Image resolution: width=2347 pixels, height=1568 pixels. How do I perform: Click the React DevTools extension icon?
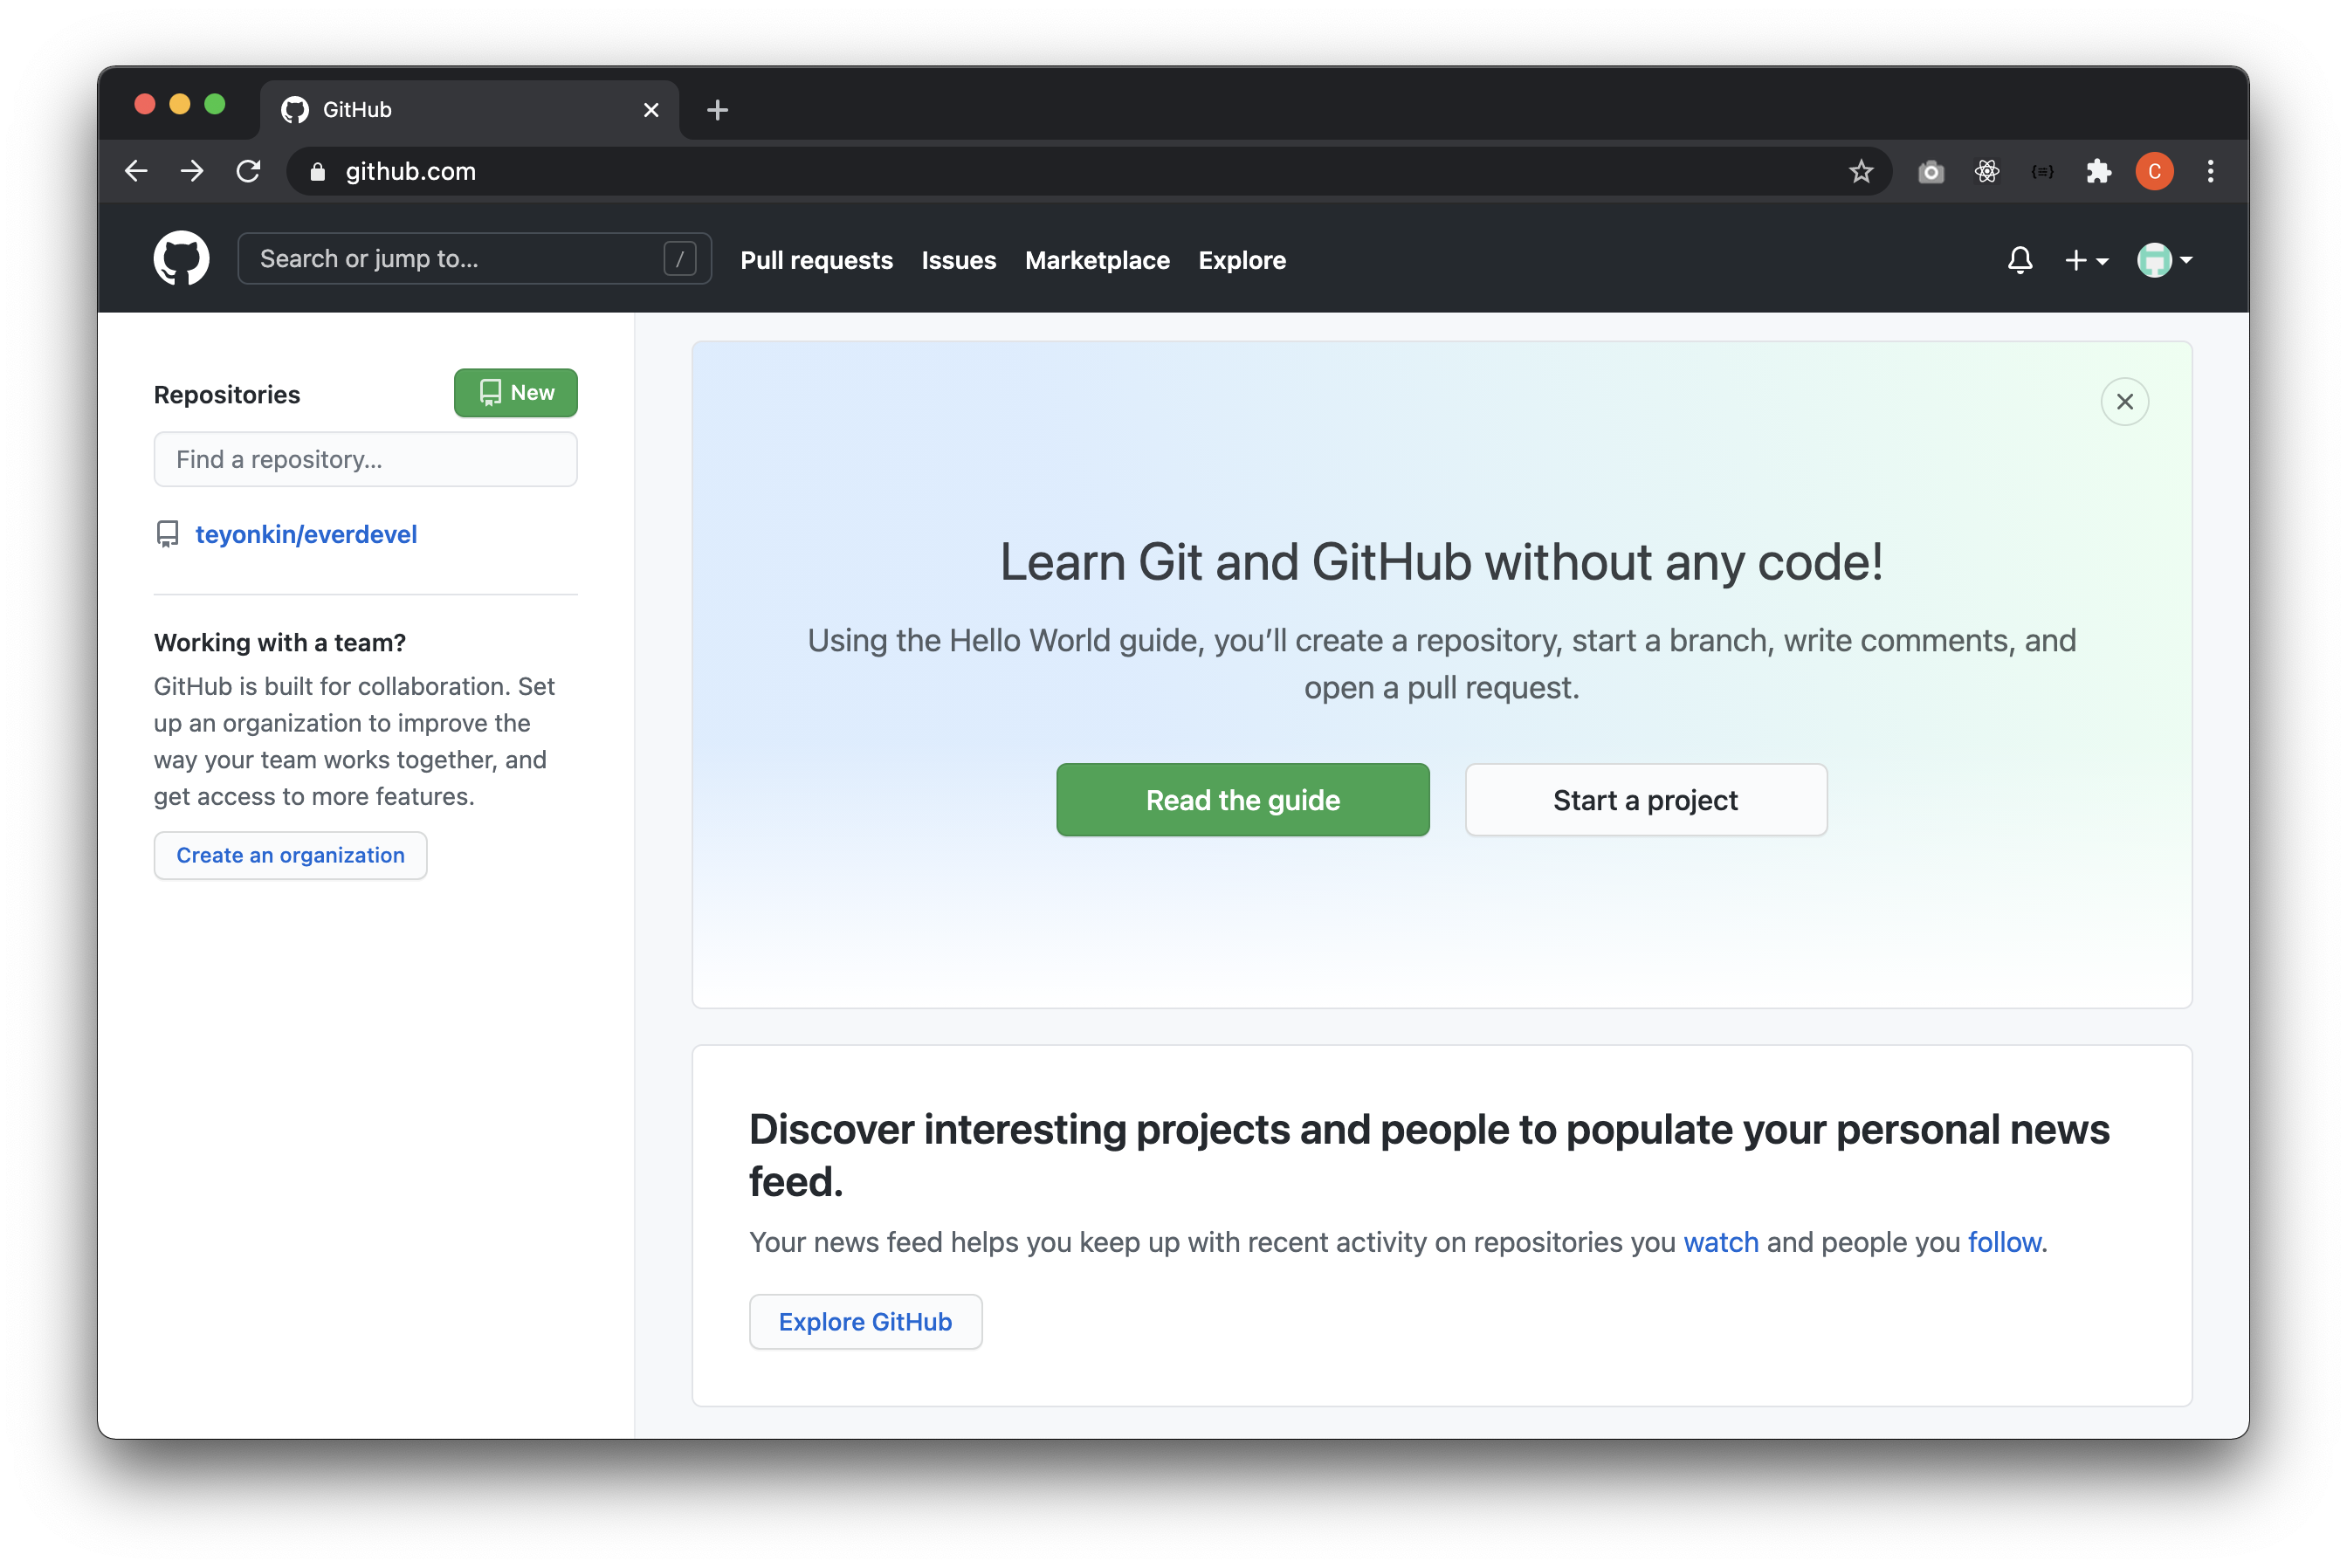[1986, 172]
